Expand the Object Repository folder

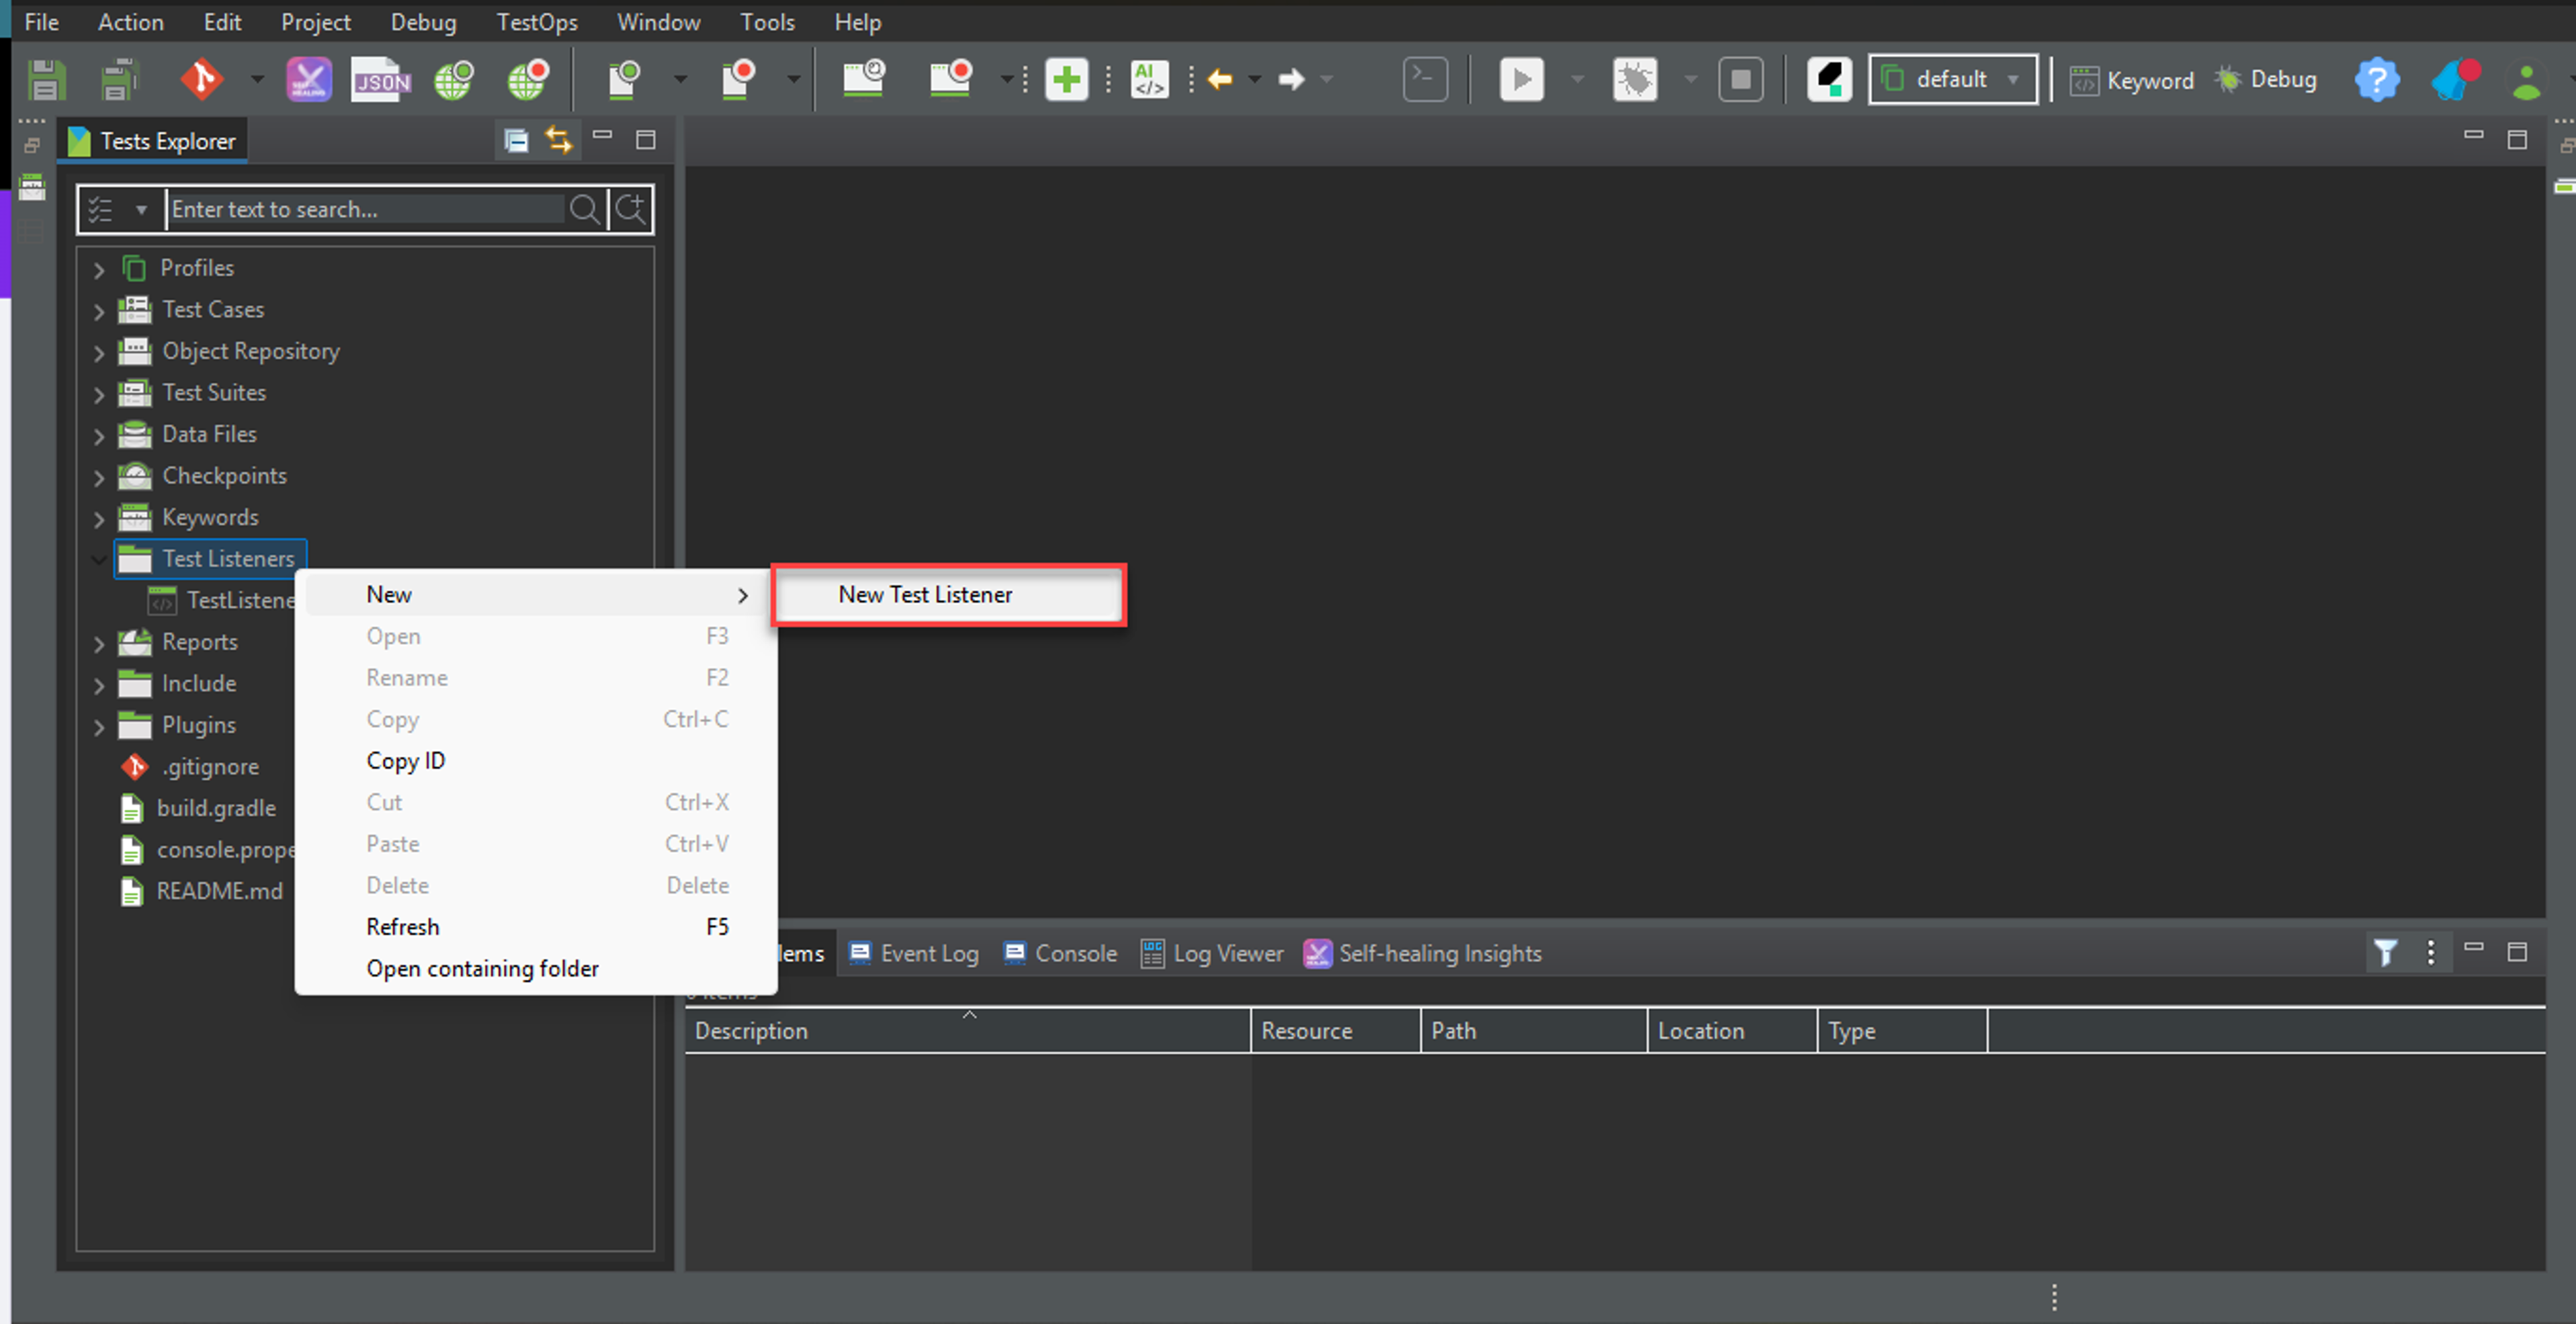(x=98, y=353)
